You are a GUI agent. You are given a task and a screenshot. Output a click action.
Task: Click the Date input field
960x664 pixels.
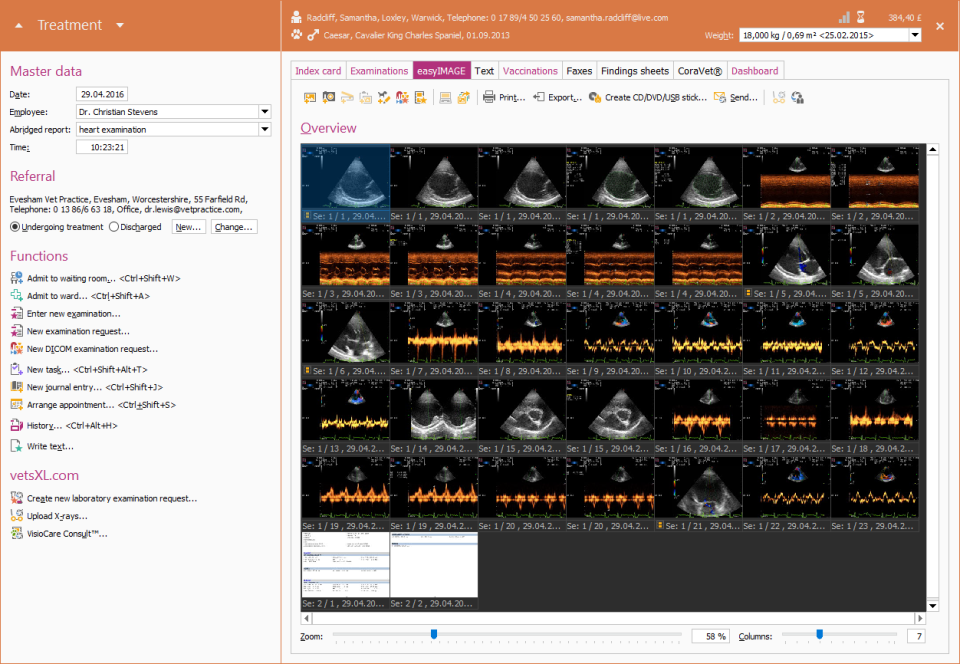(102, 94)
